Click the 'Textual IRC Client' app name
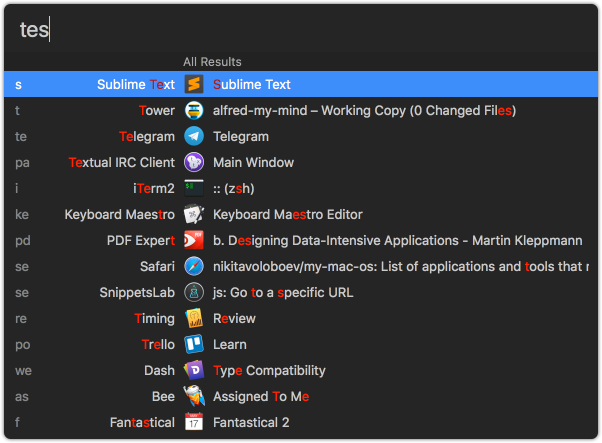This screenshot has width=602, height=443. (122, 162)
